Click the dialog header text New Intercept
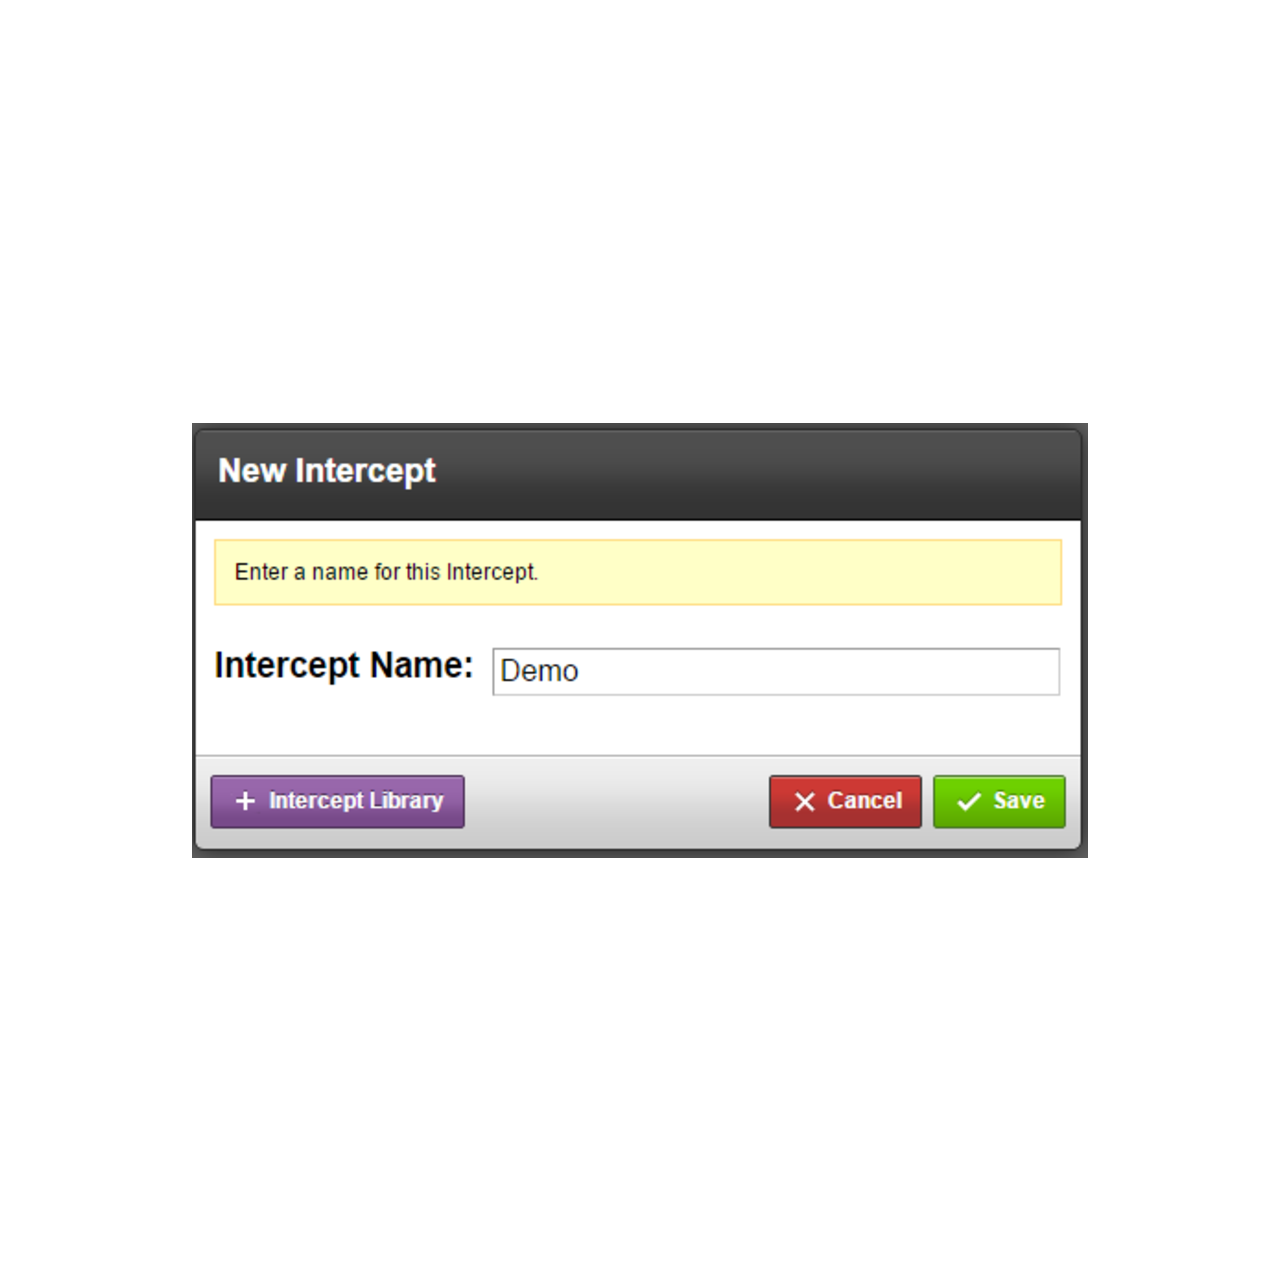The width and height of the screenshot is (1280, 1280). click(327, 471)
